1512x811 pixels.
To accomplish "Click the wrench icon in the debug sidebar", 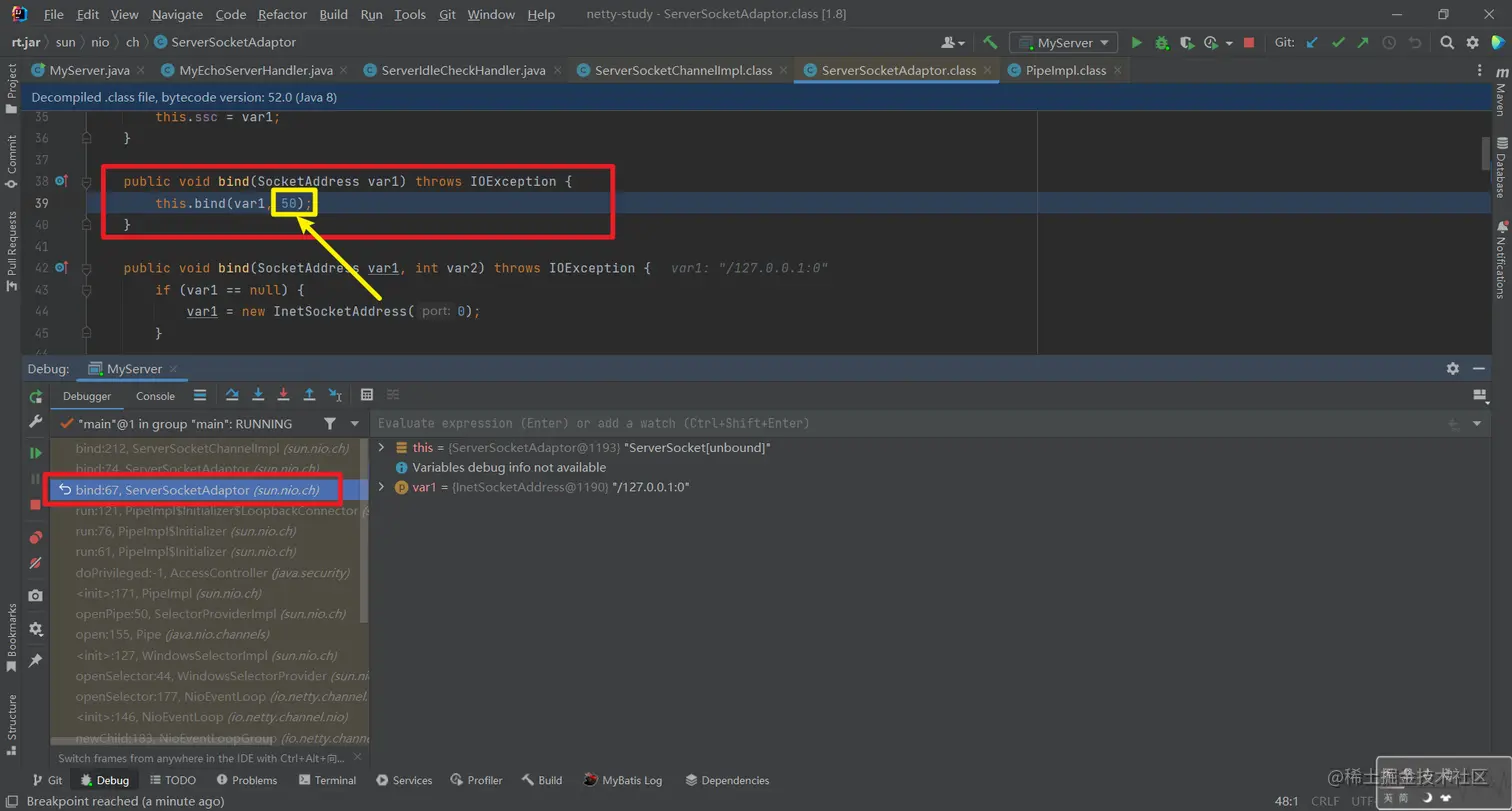I will (36, 422).
